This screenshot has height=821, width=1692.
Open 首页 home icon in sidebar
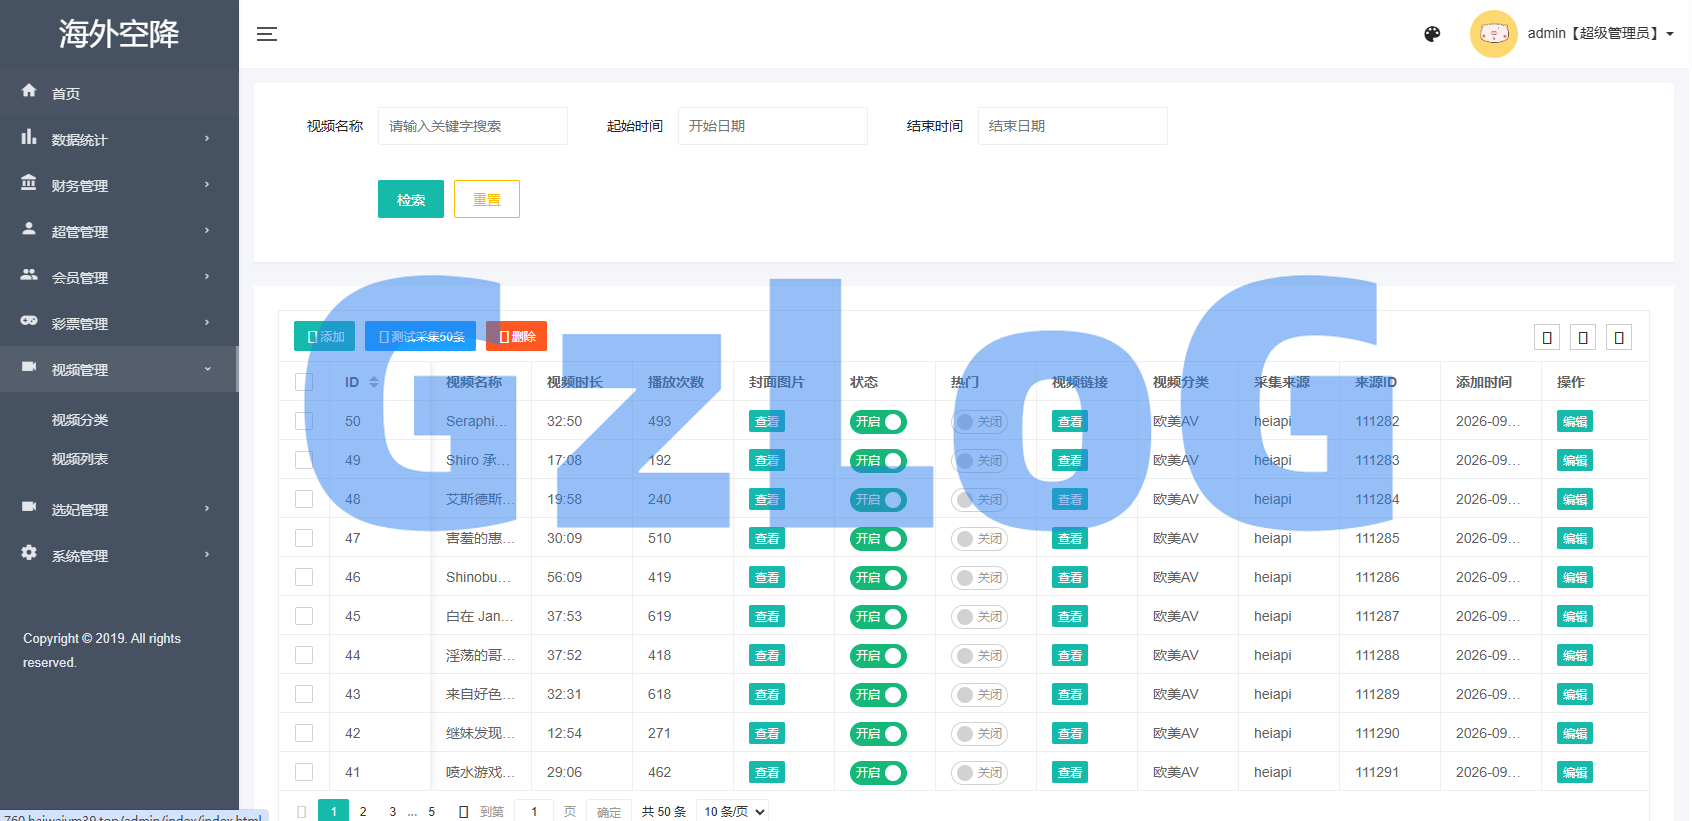click(x=29, y=91)
